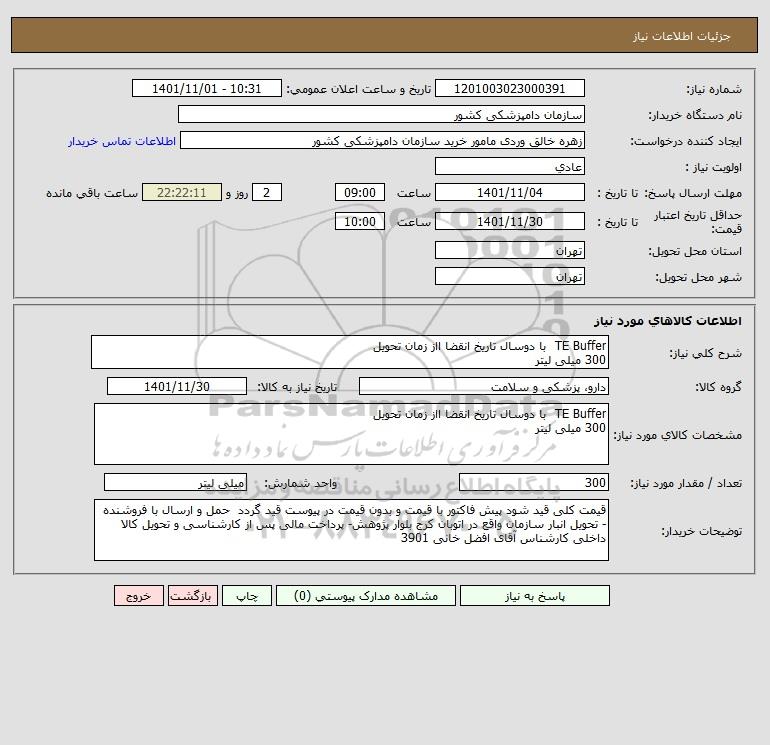Image resolution: width=770 pixels, height=745 pixels.
Task: Click the goods specifications text area
Action: pos(351,434)
